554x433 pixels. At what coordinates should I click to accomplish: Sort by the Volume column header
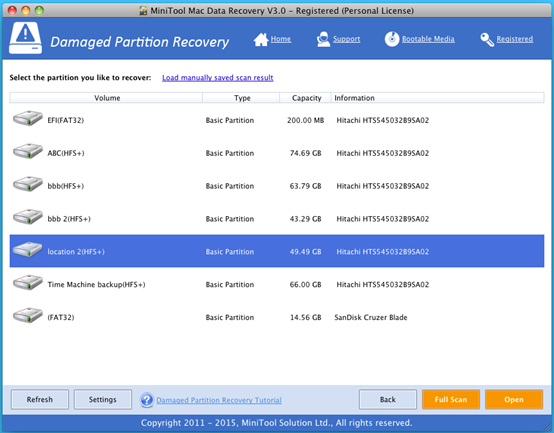(x=106, y=98)
